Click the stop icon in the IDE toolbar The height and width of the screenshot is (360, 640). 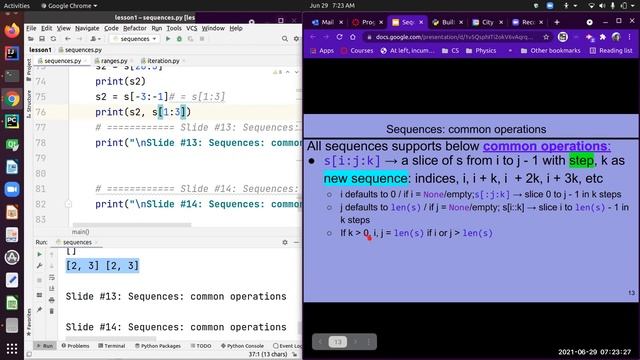tap(202, 39)
